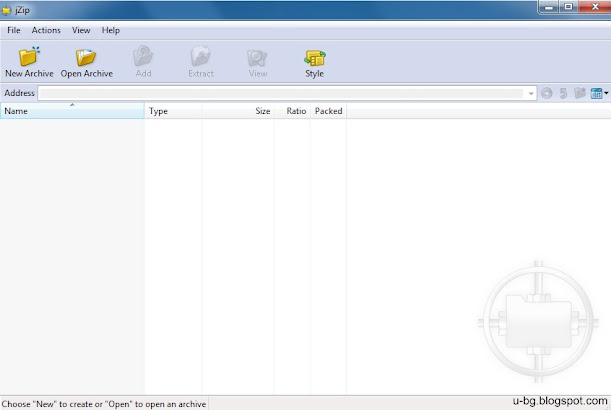Click the new folder icon beside address bar
Screen dimensions: 611x410
(580, 93)
